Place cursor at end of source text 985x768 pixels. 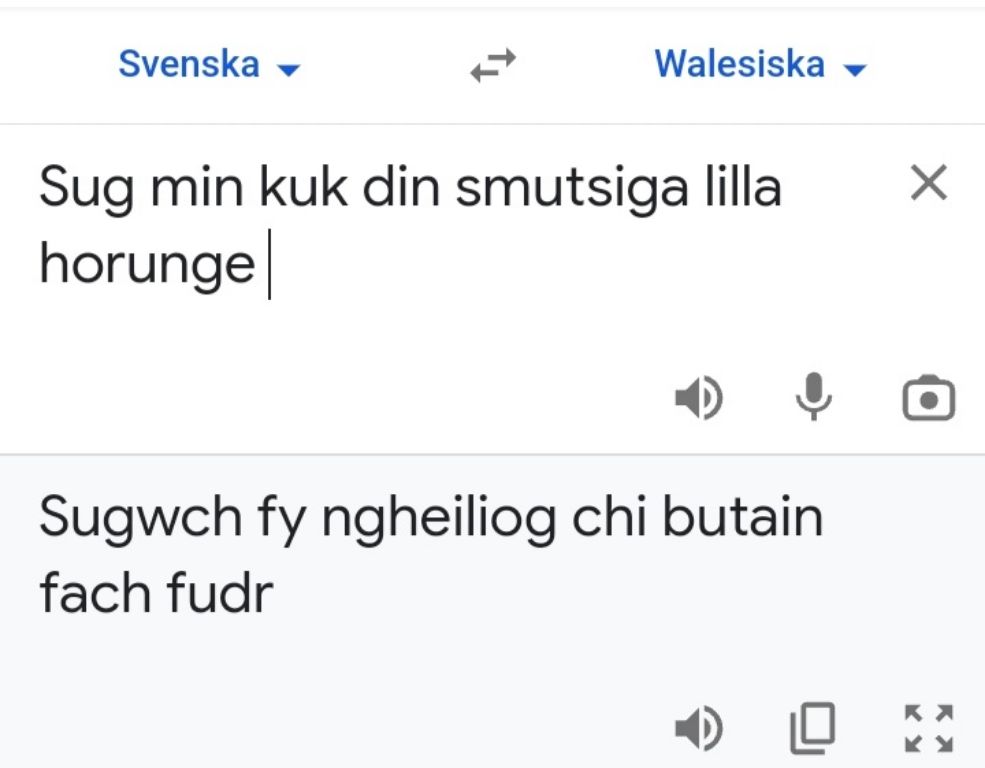267,264
